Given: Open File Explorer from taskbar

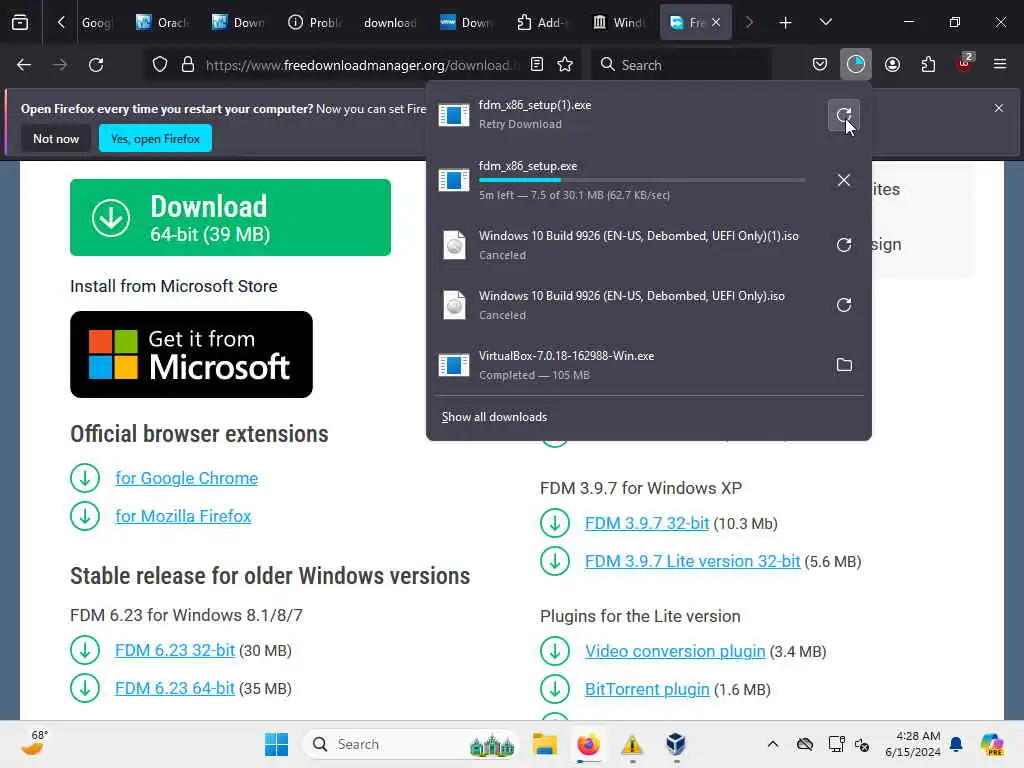Looking at the screenshot, I should click(544, 744).
